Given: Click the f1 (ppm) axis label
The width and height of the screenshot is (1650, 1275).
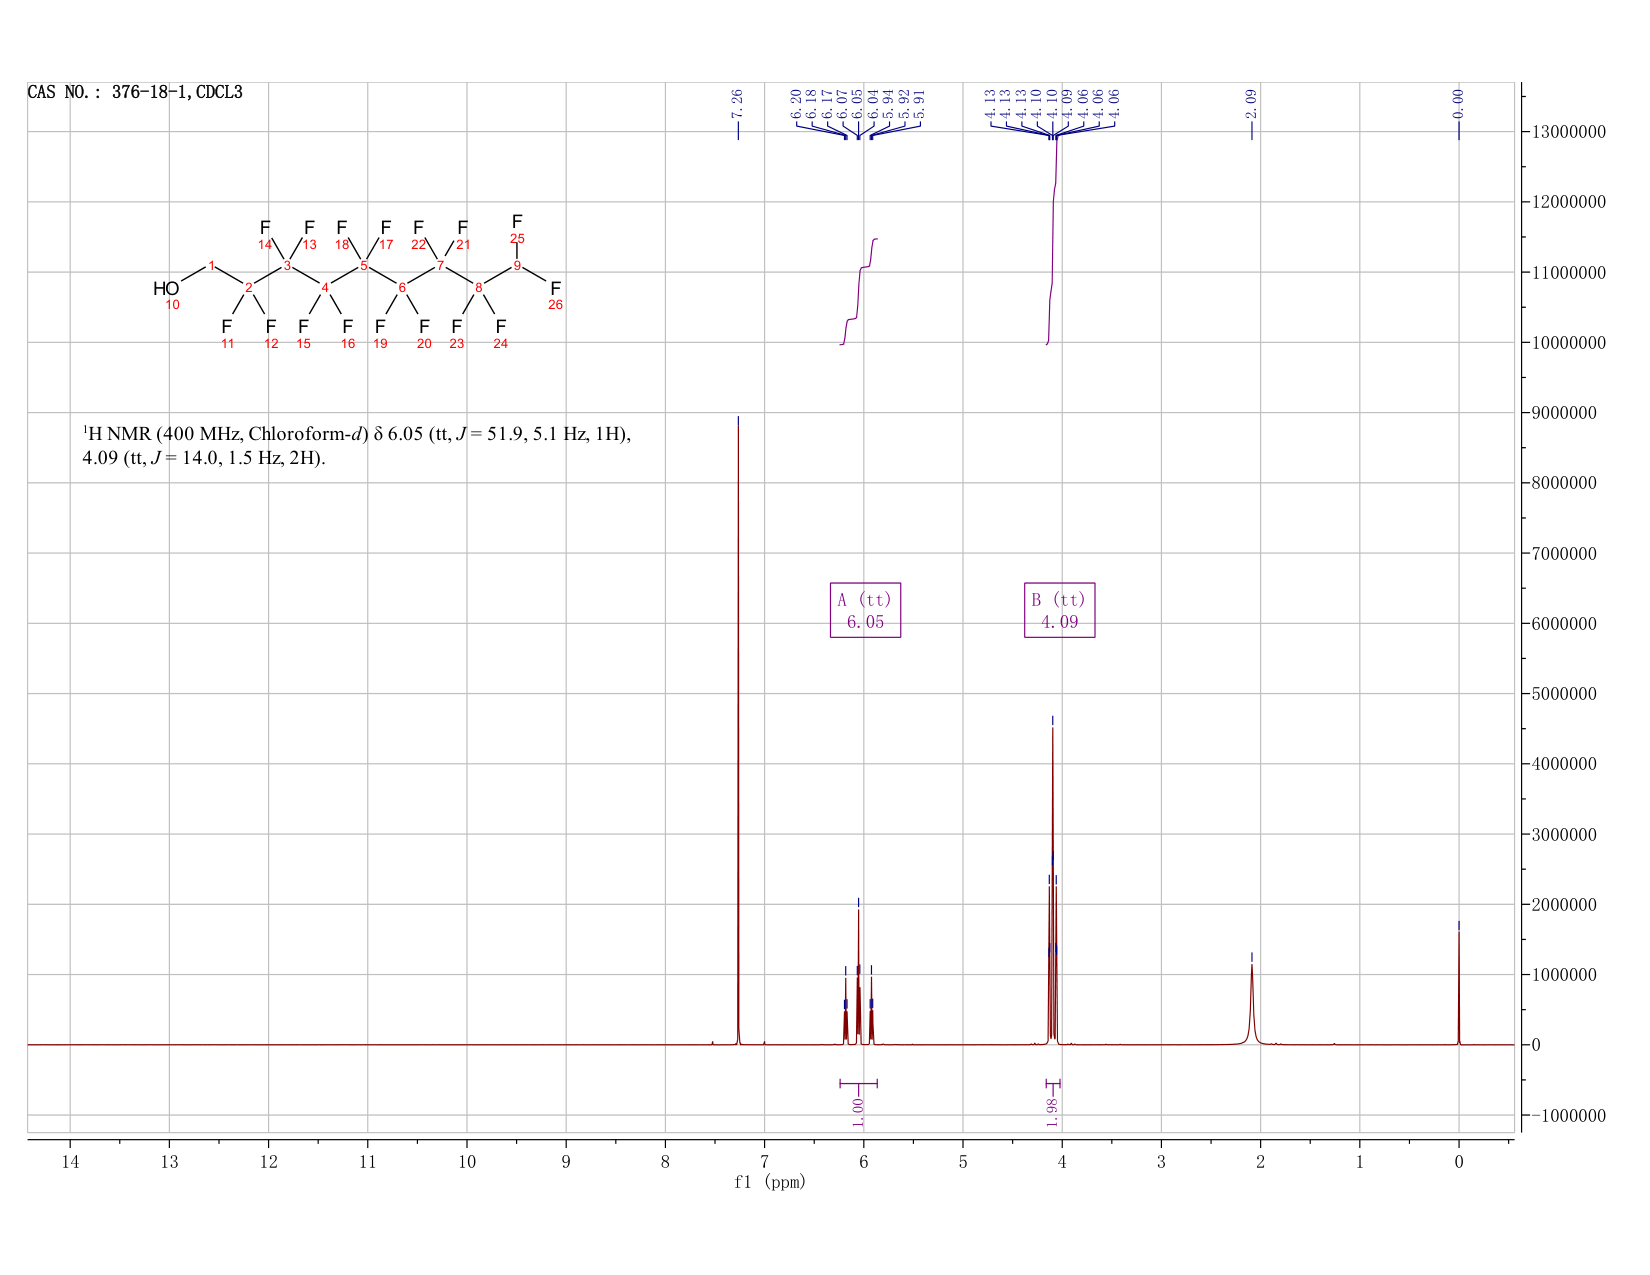Looking at the screenshot, I should coord(770,1182).
